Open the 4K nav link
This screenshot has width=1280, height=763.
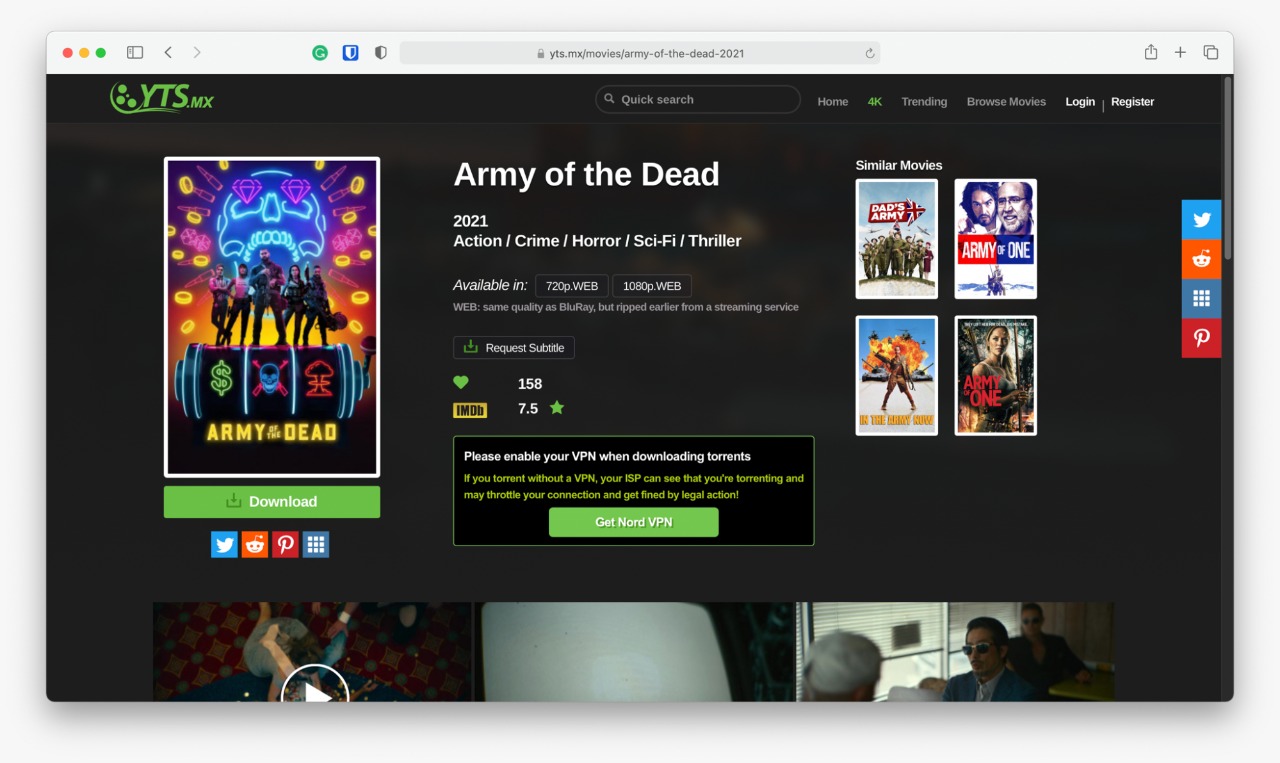click(x=875, y=101)
